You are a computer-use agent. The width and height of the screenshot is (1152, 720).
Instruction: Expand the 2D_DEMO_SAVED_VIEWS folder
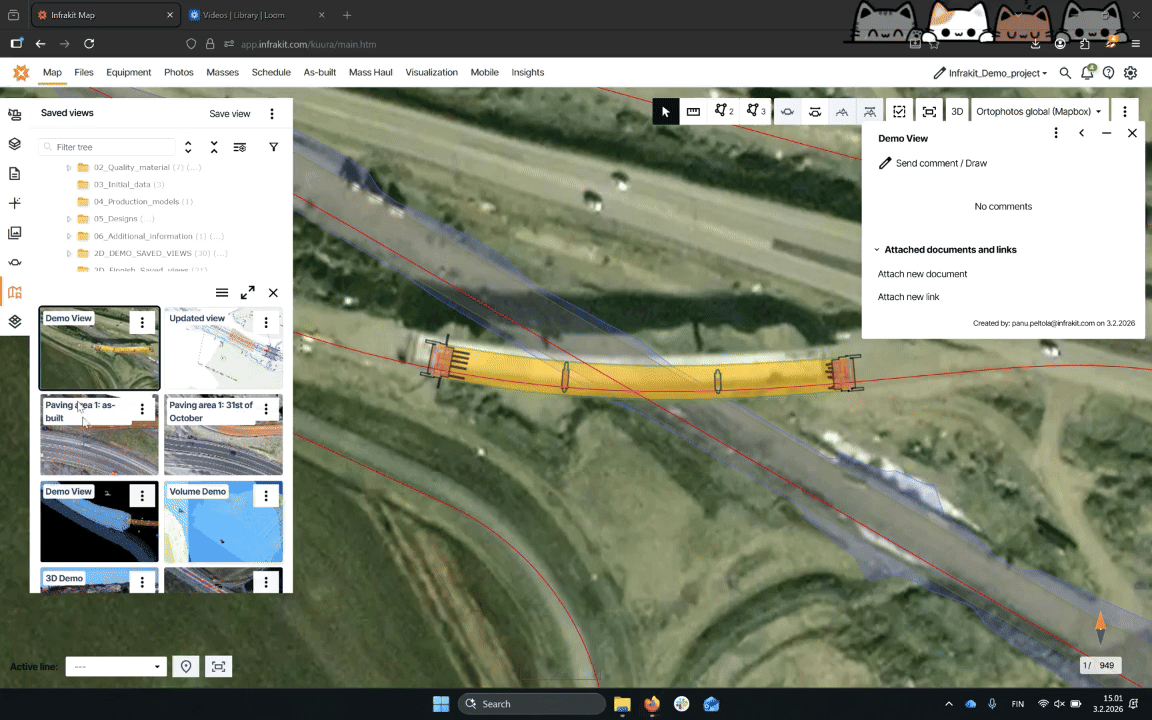click(x=69, y=253)
